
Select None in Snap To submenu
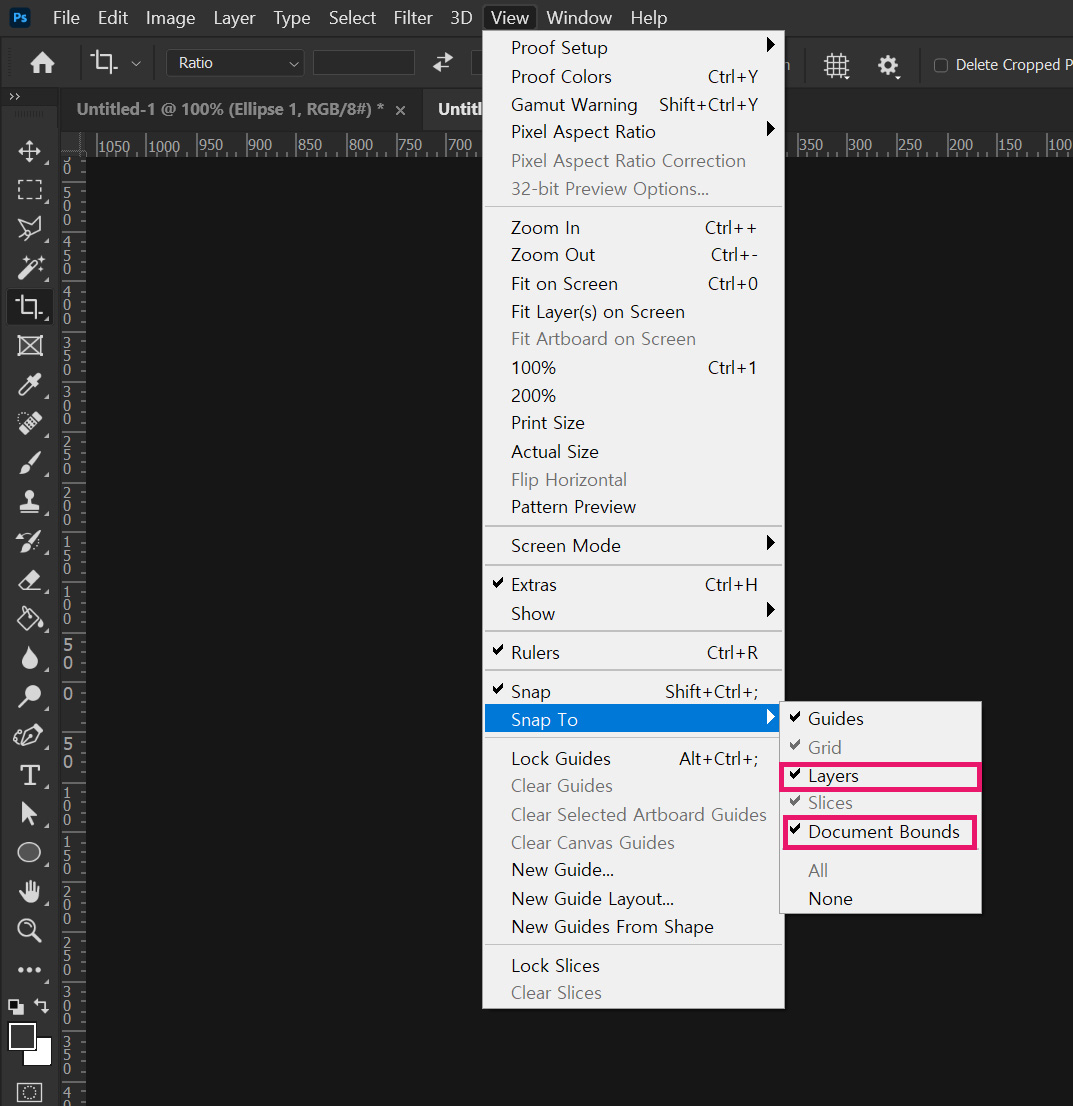[880, 899]
